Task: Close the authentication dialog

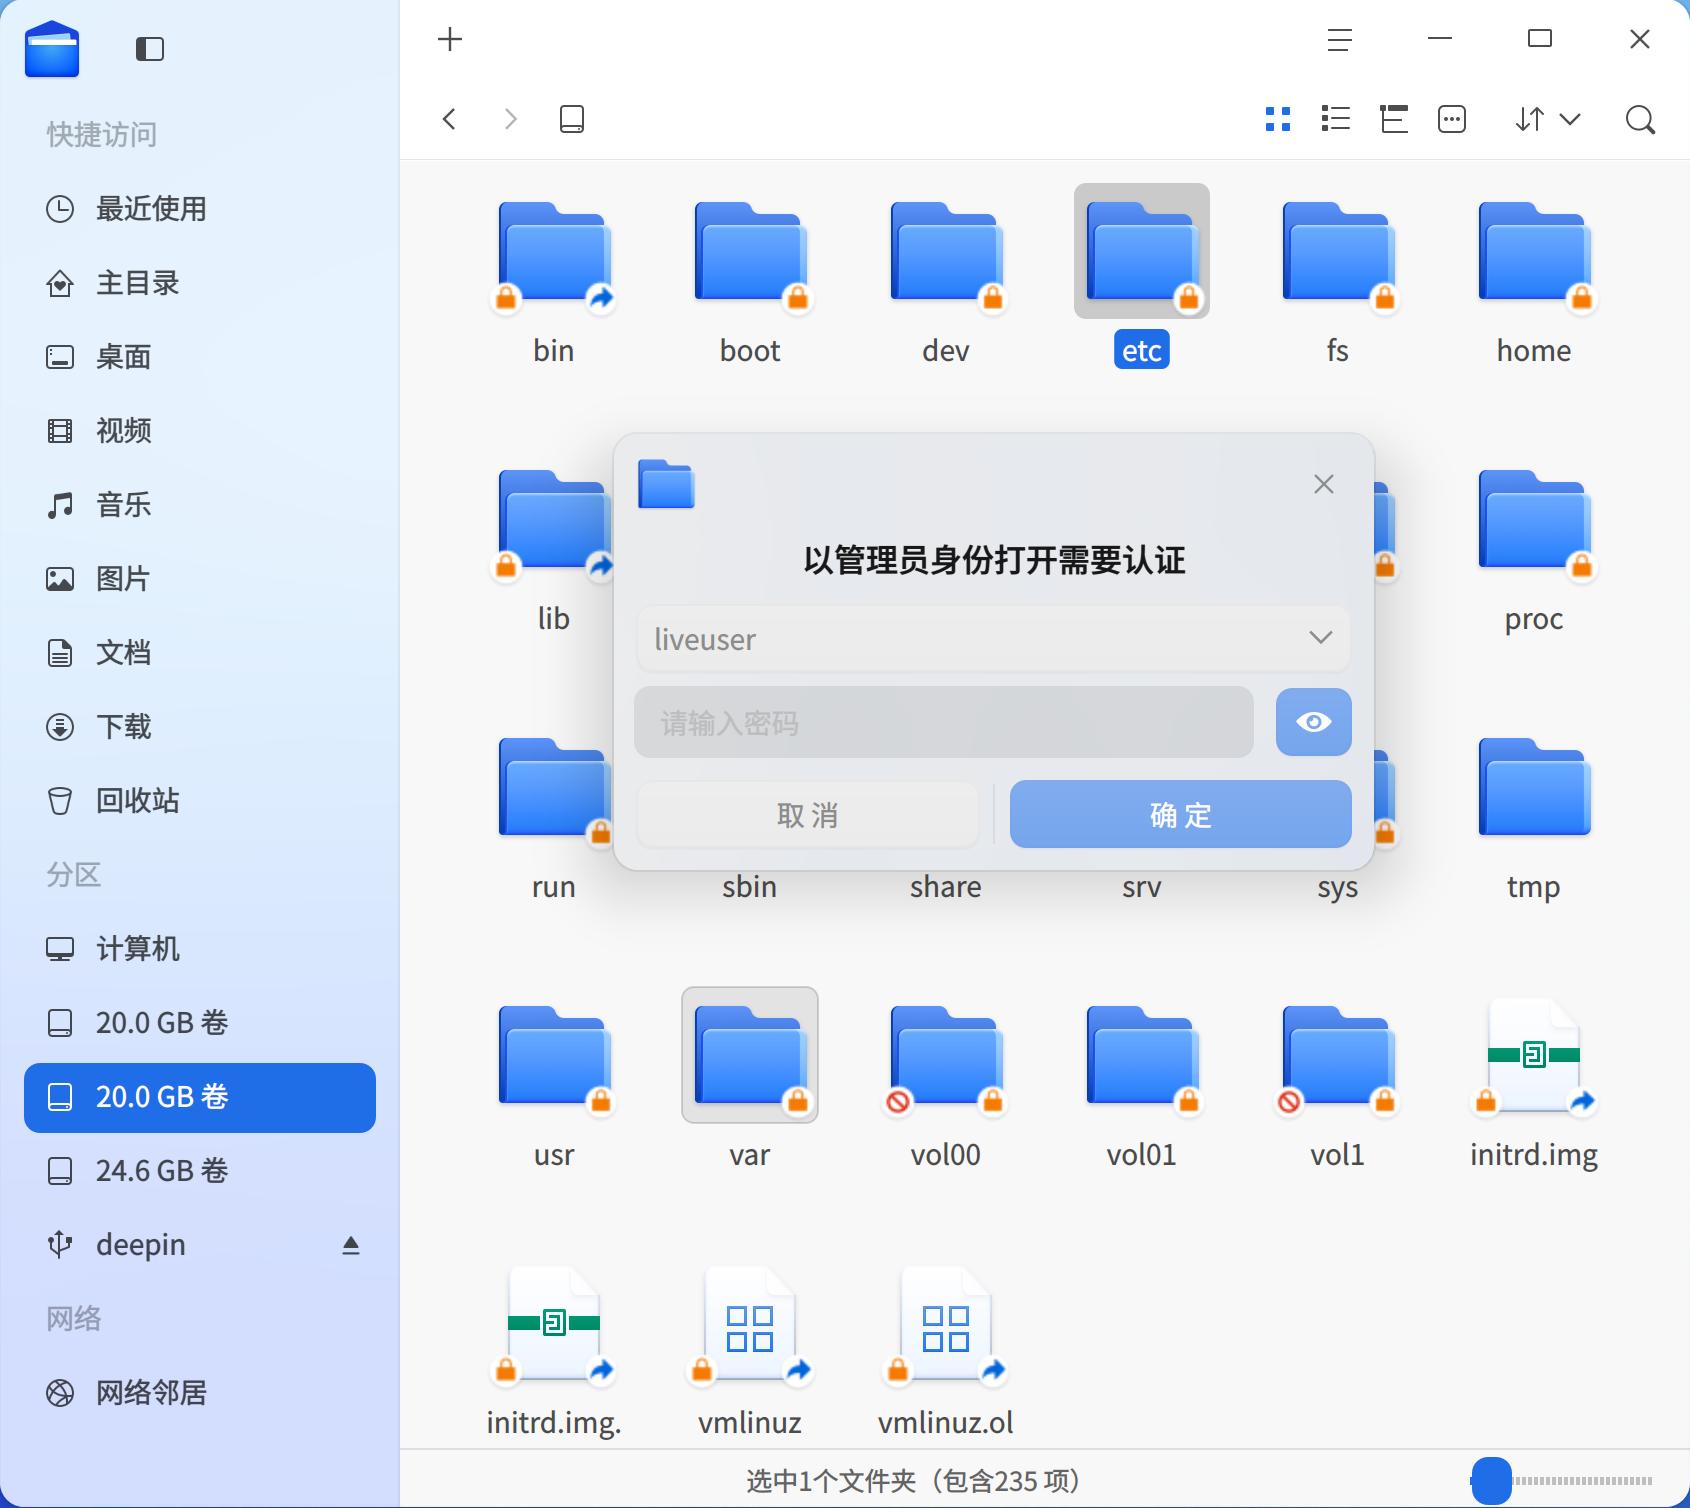Action: tap(1324, 484)
